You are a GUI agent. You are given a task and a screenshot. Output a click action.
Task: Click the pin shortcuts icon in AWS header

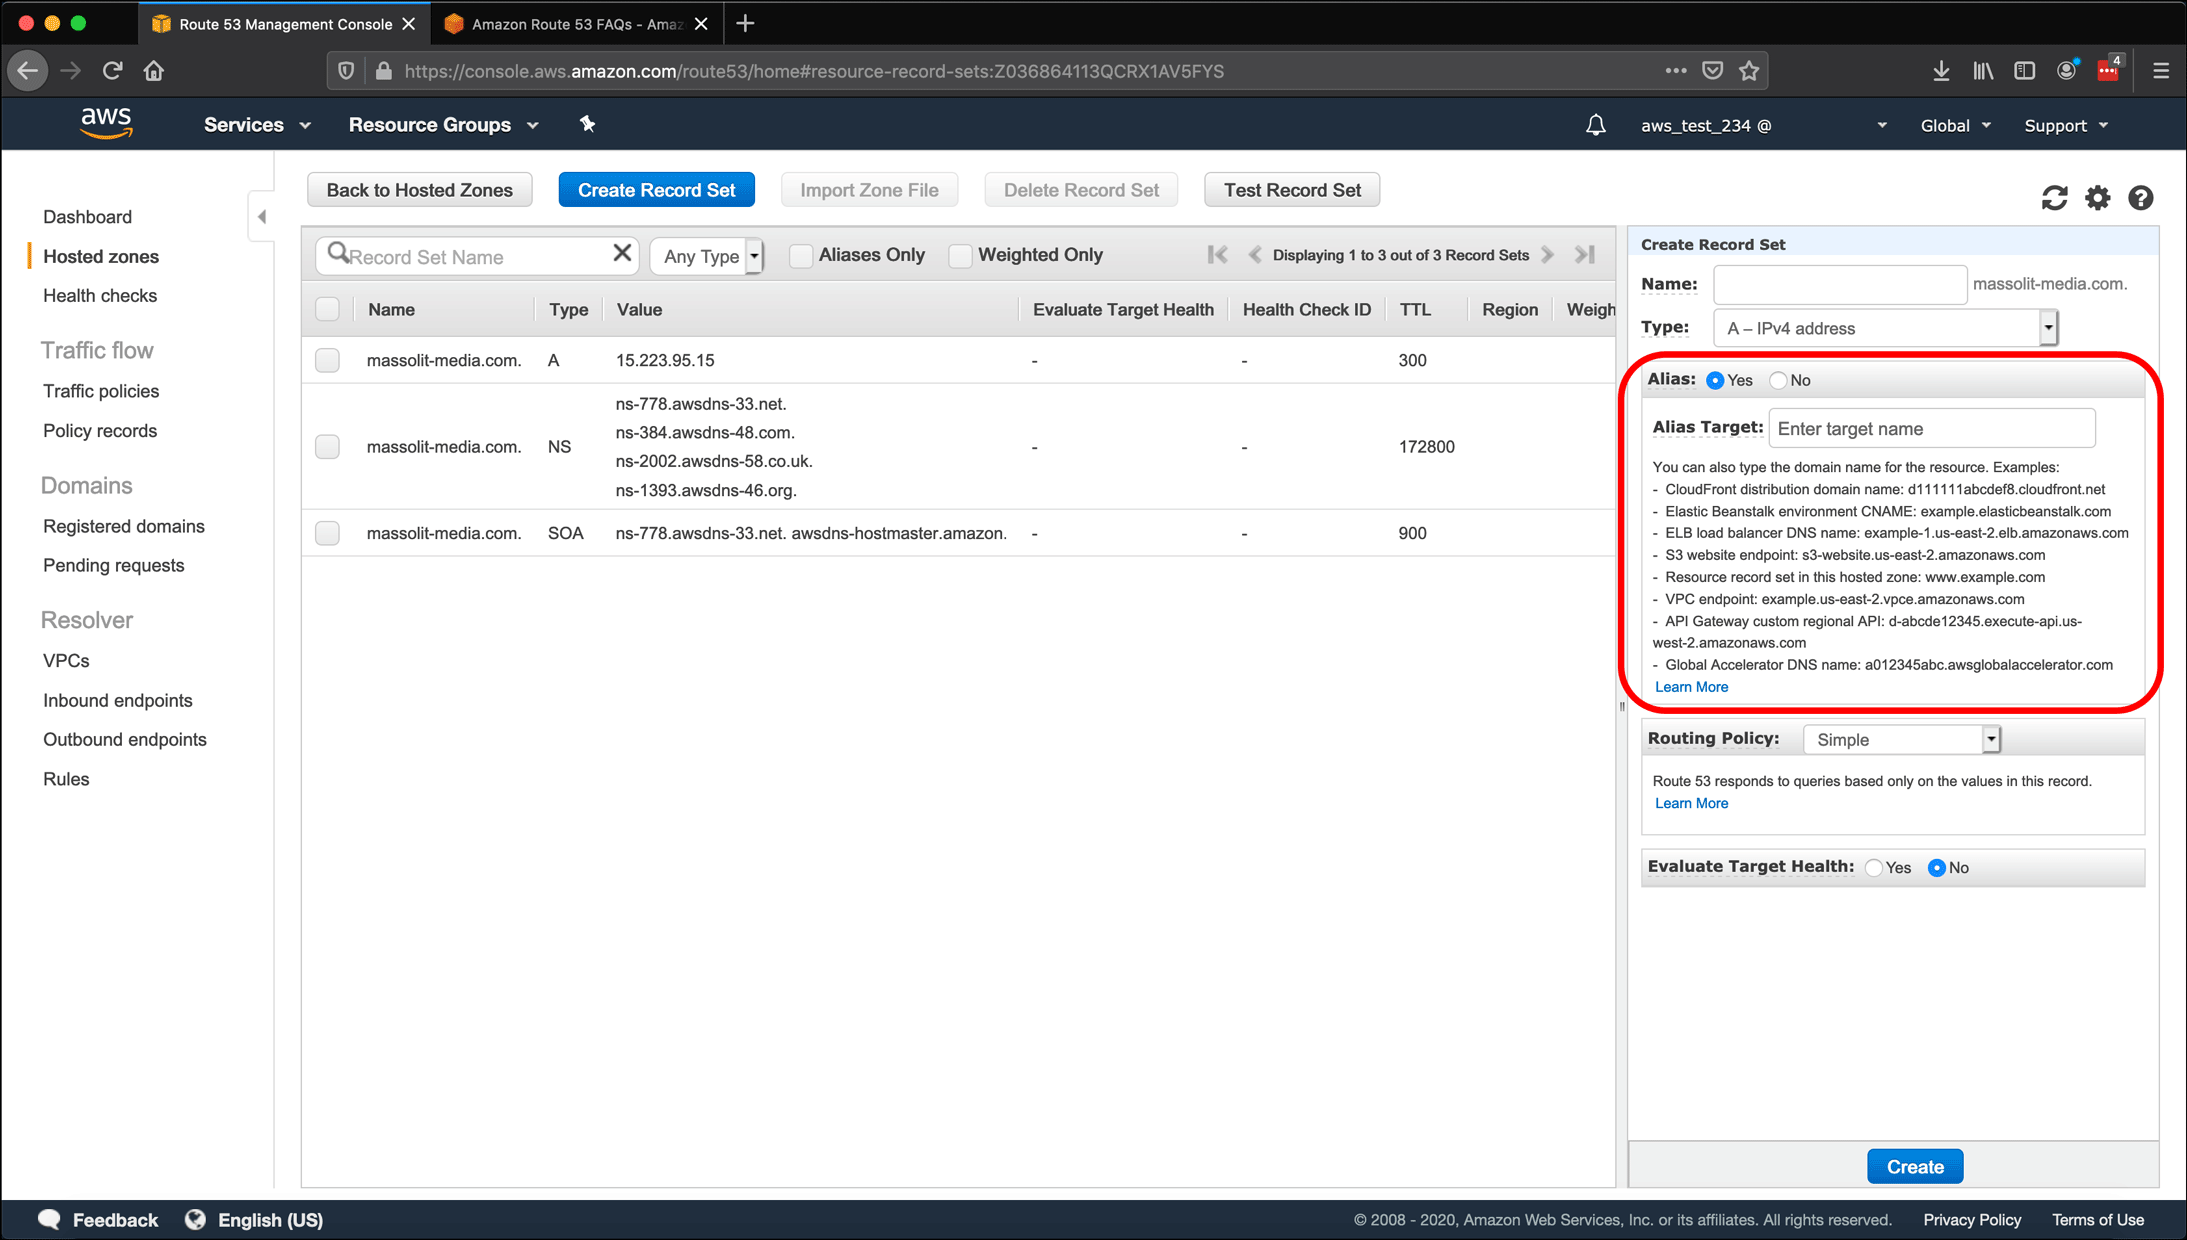tap(587, 124)
